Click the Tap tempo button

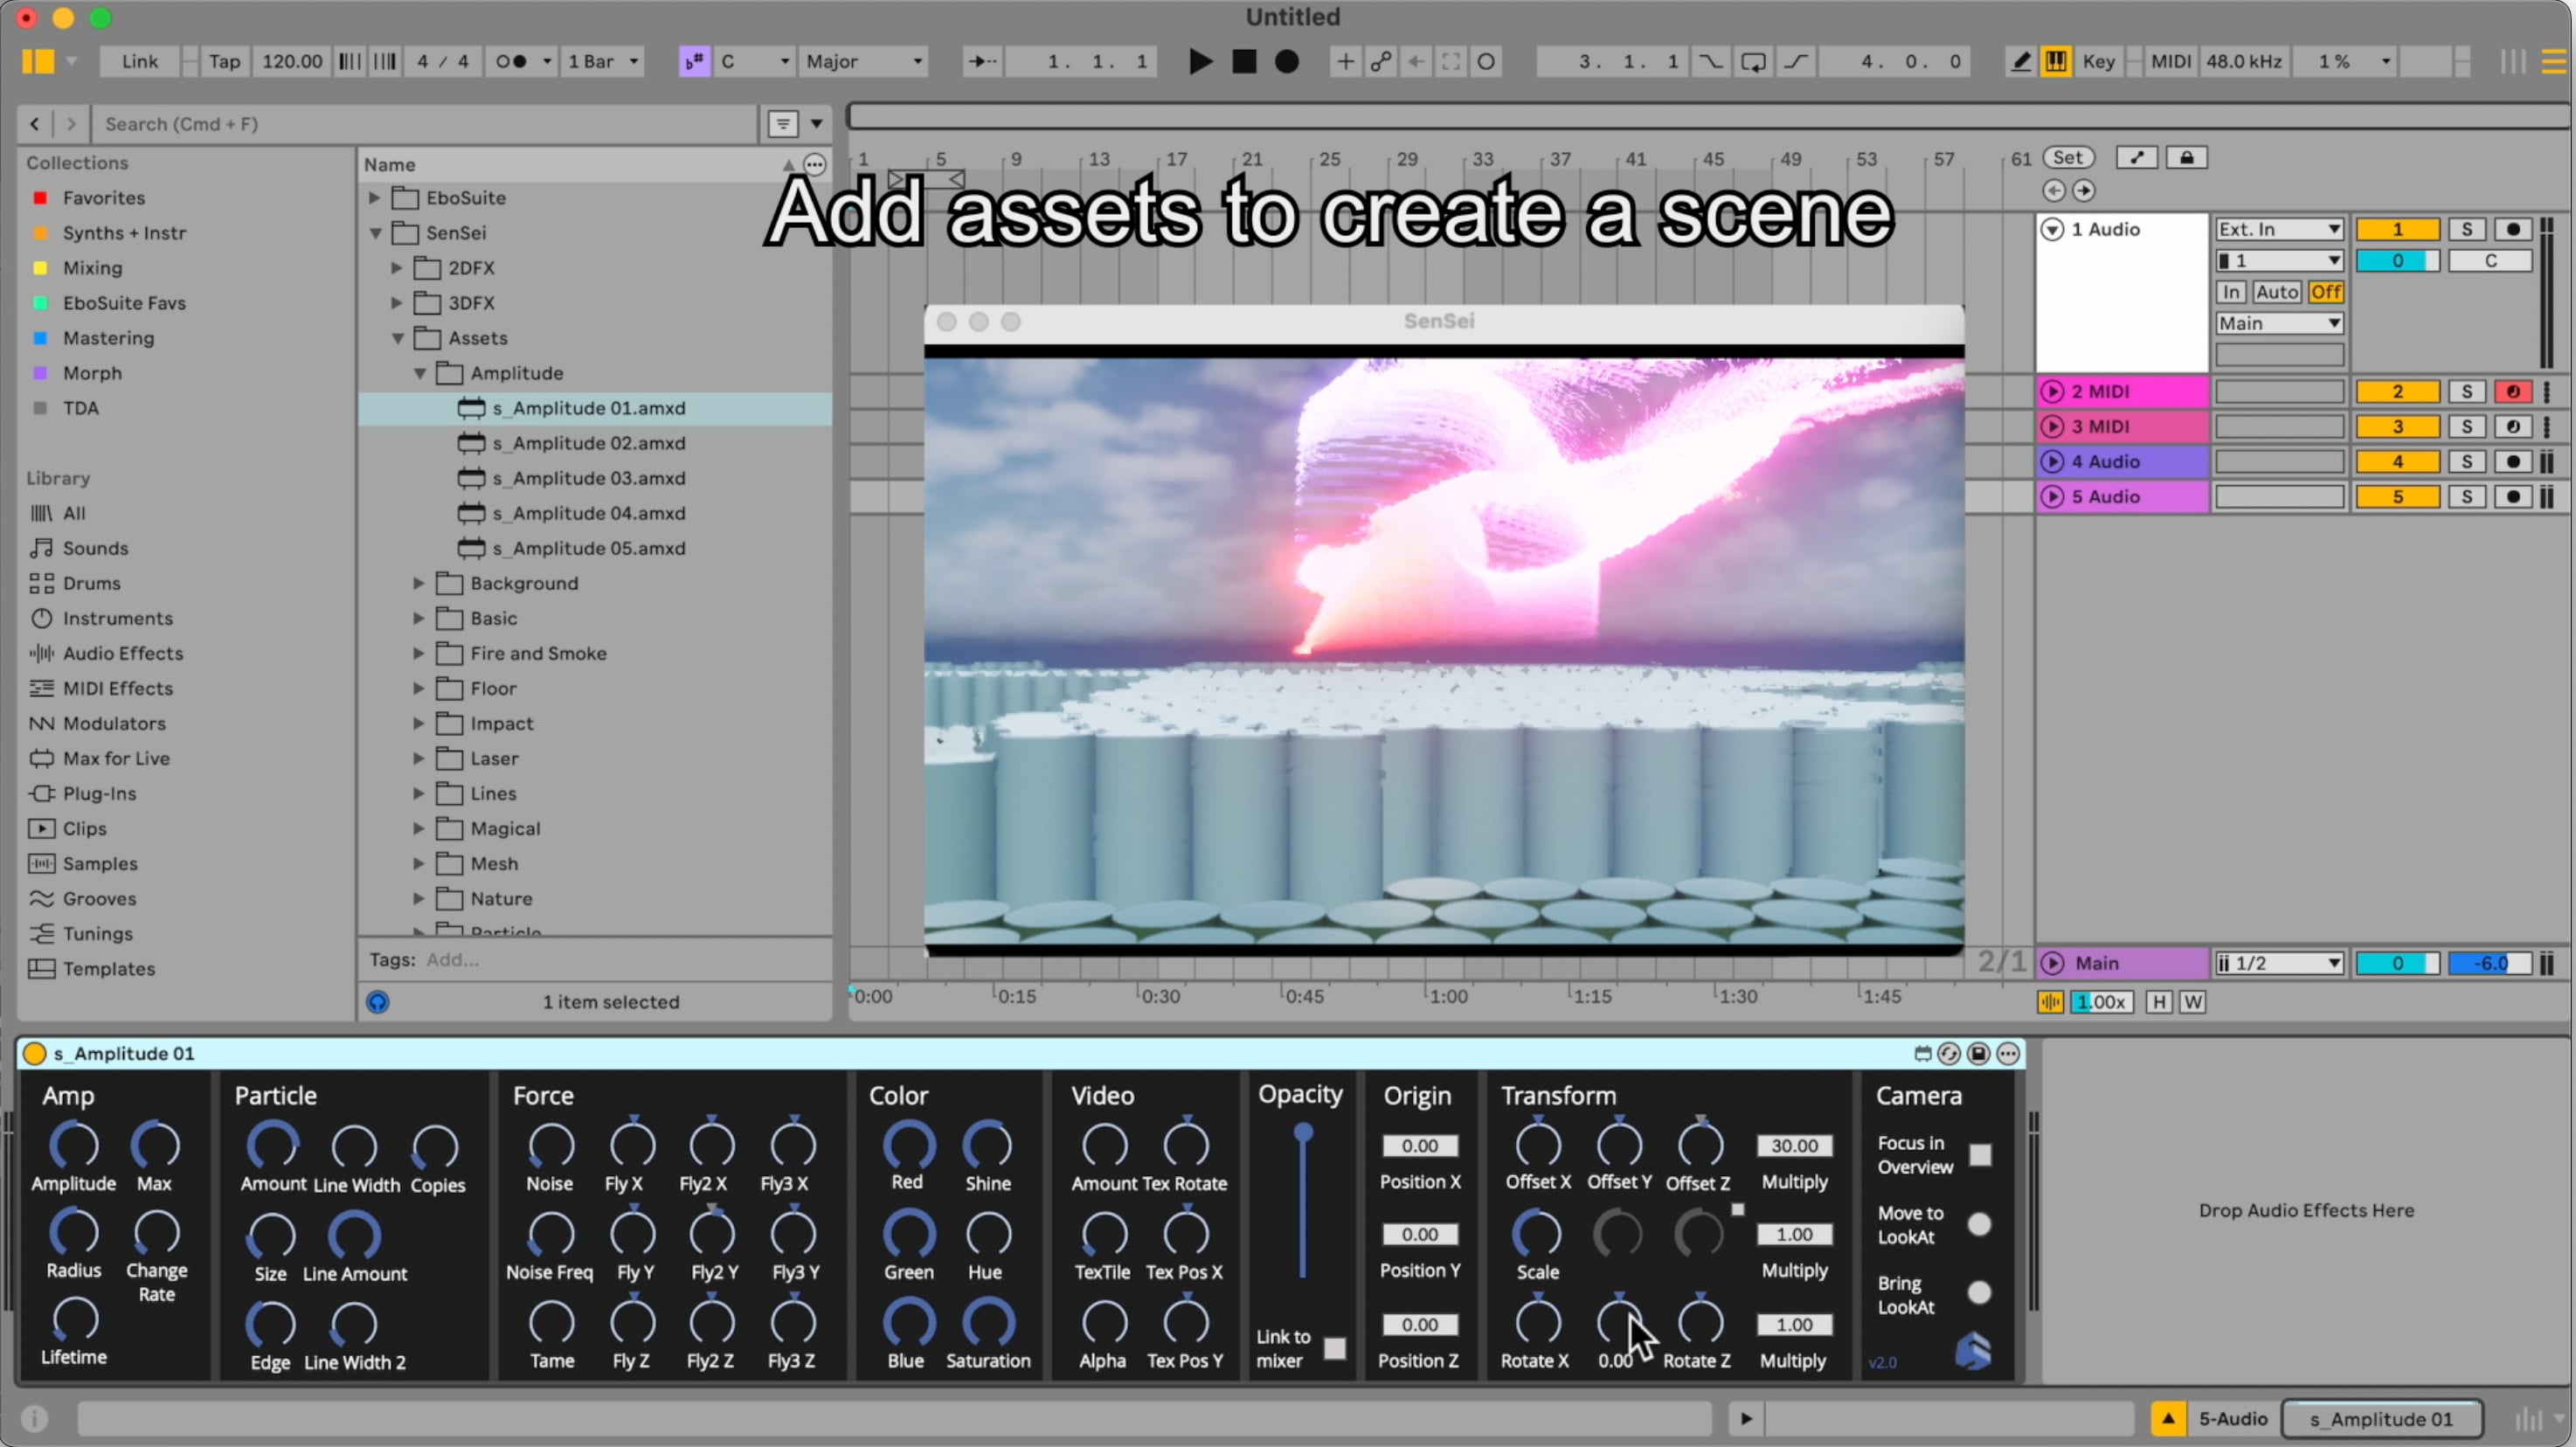coord(224,62)
